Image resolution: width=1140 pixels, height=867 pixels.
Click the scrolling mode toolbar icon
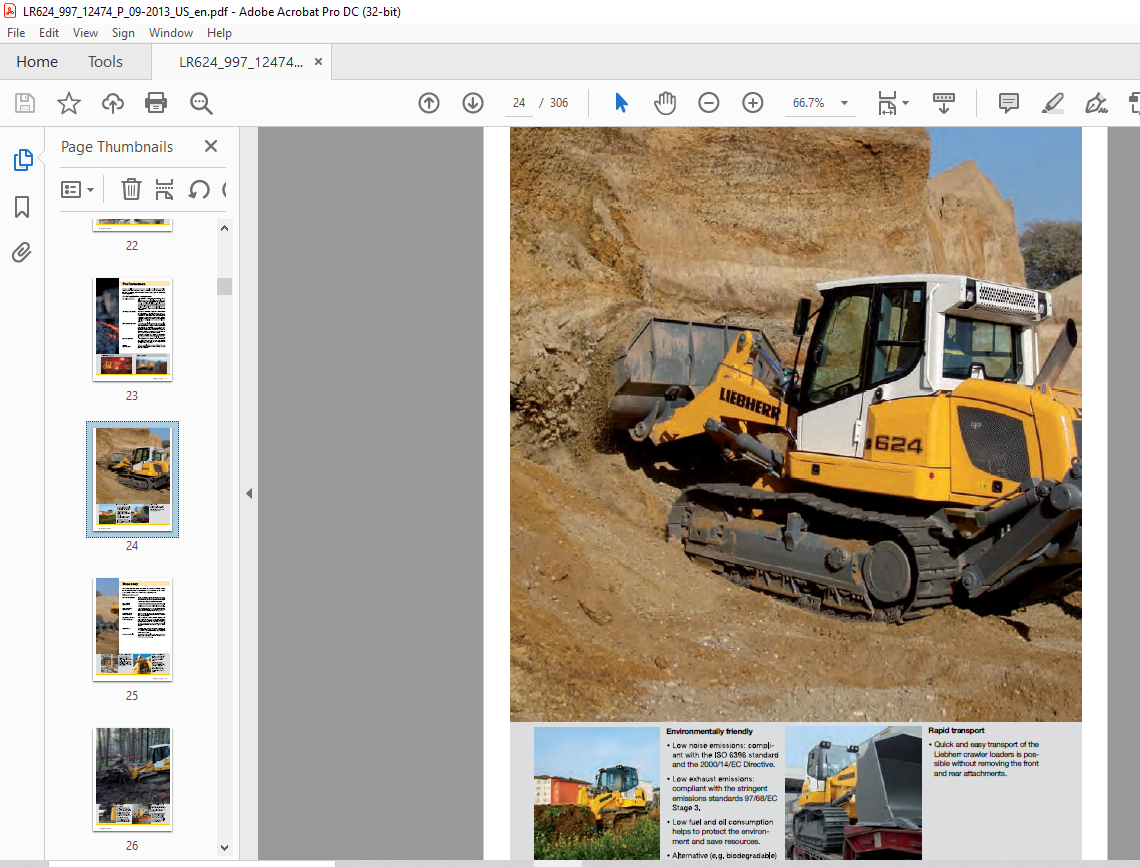(x=944, y=103)
